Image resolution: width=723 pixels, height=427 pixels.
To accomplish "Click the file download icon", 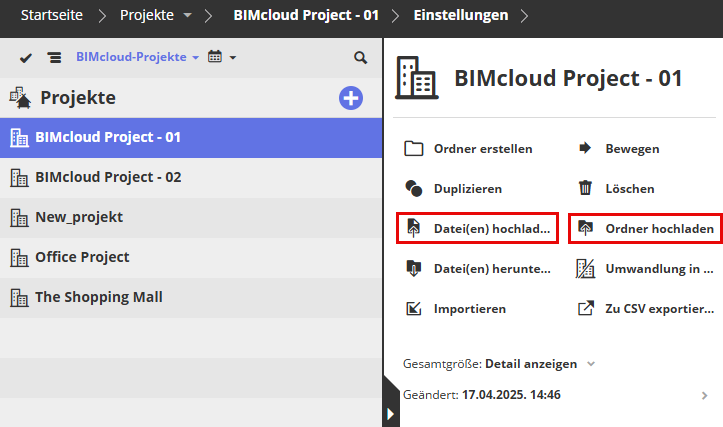I will coord(414,268).
